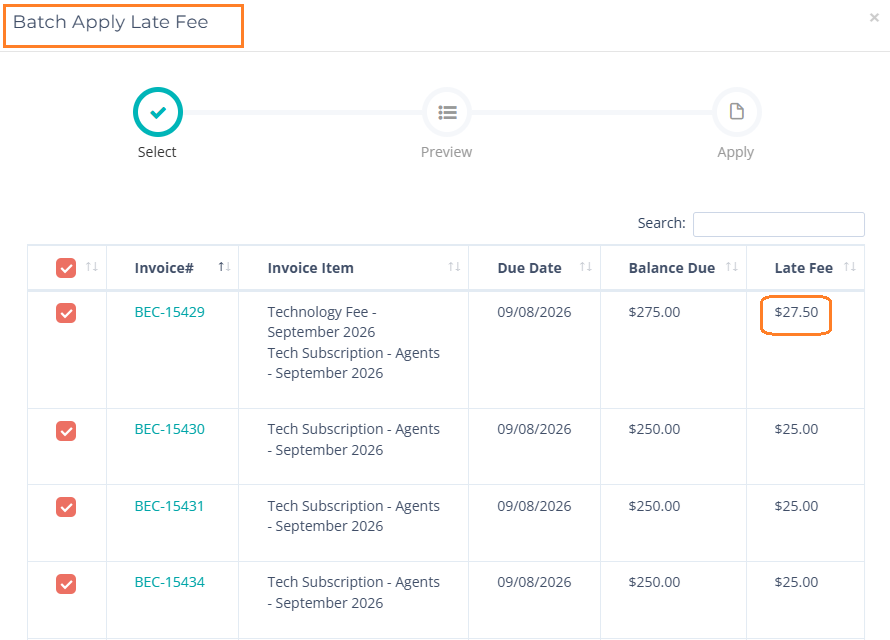Screen dimensions: 890x640
Task: Go to the Preview step list icon
Action: pos(447,112)
